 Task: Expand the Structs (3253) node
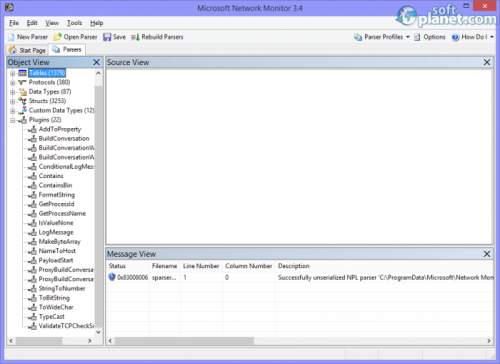[13, 101]
